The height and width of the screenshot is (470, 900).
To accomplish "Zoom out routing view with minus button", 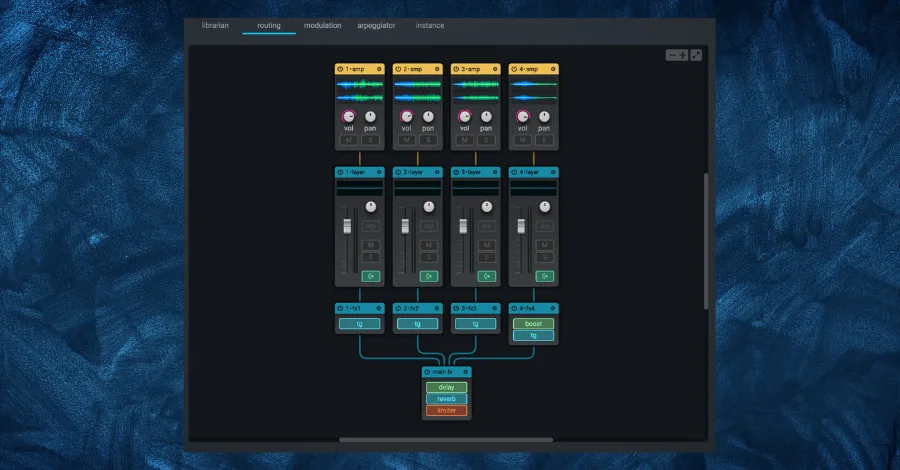I will point(672,55).
